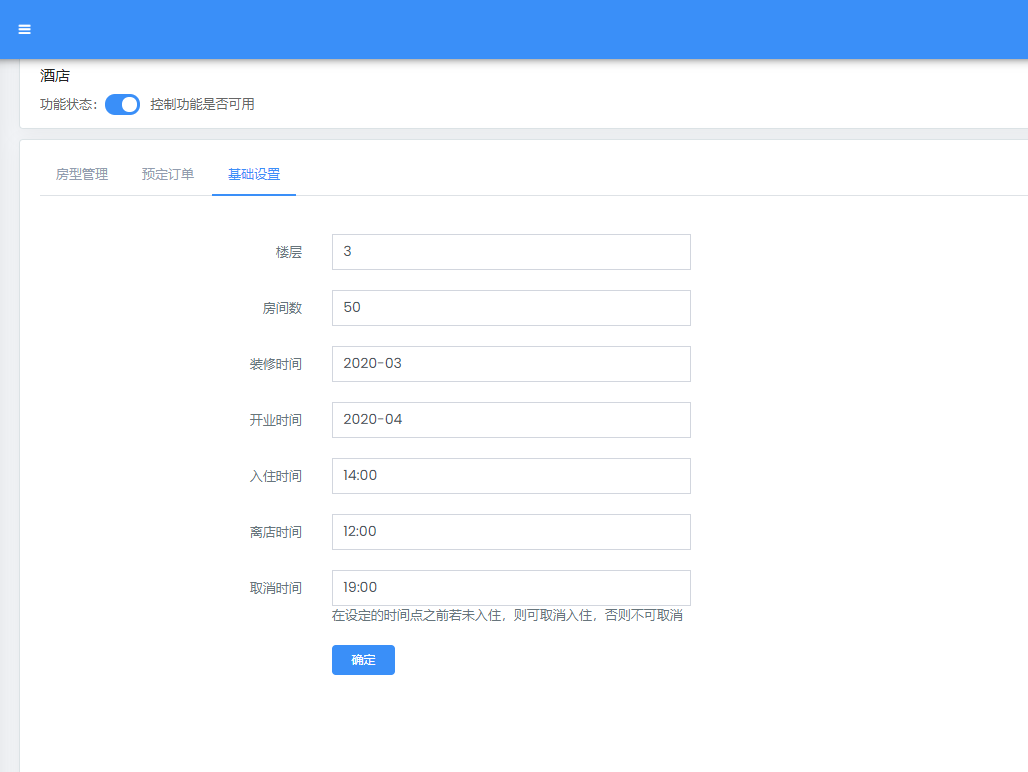This screenshot has height=772, width=1028.
Task: Click the 楼层 input field showing 3
Action: [x=511, y=252]
